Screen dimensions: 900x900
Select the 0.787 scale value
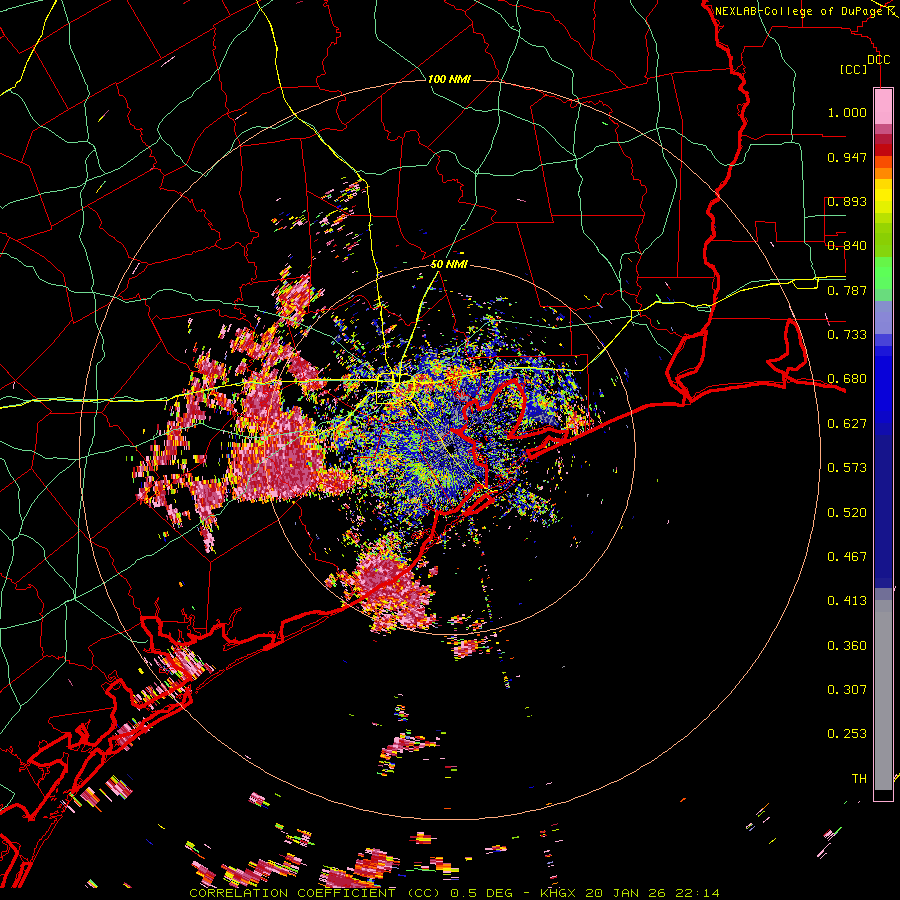point(847,290)
